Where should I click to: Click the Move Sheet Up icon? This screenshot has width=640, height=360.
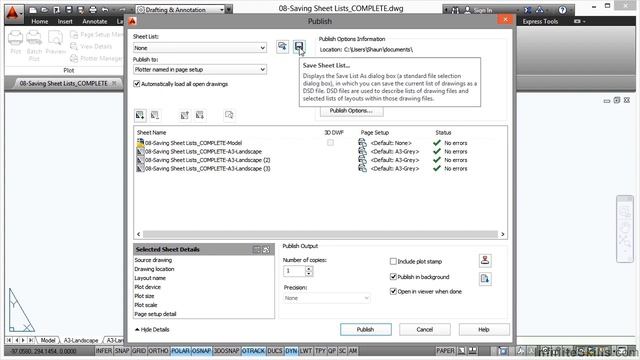coord(184,115)
